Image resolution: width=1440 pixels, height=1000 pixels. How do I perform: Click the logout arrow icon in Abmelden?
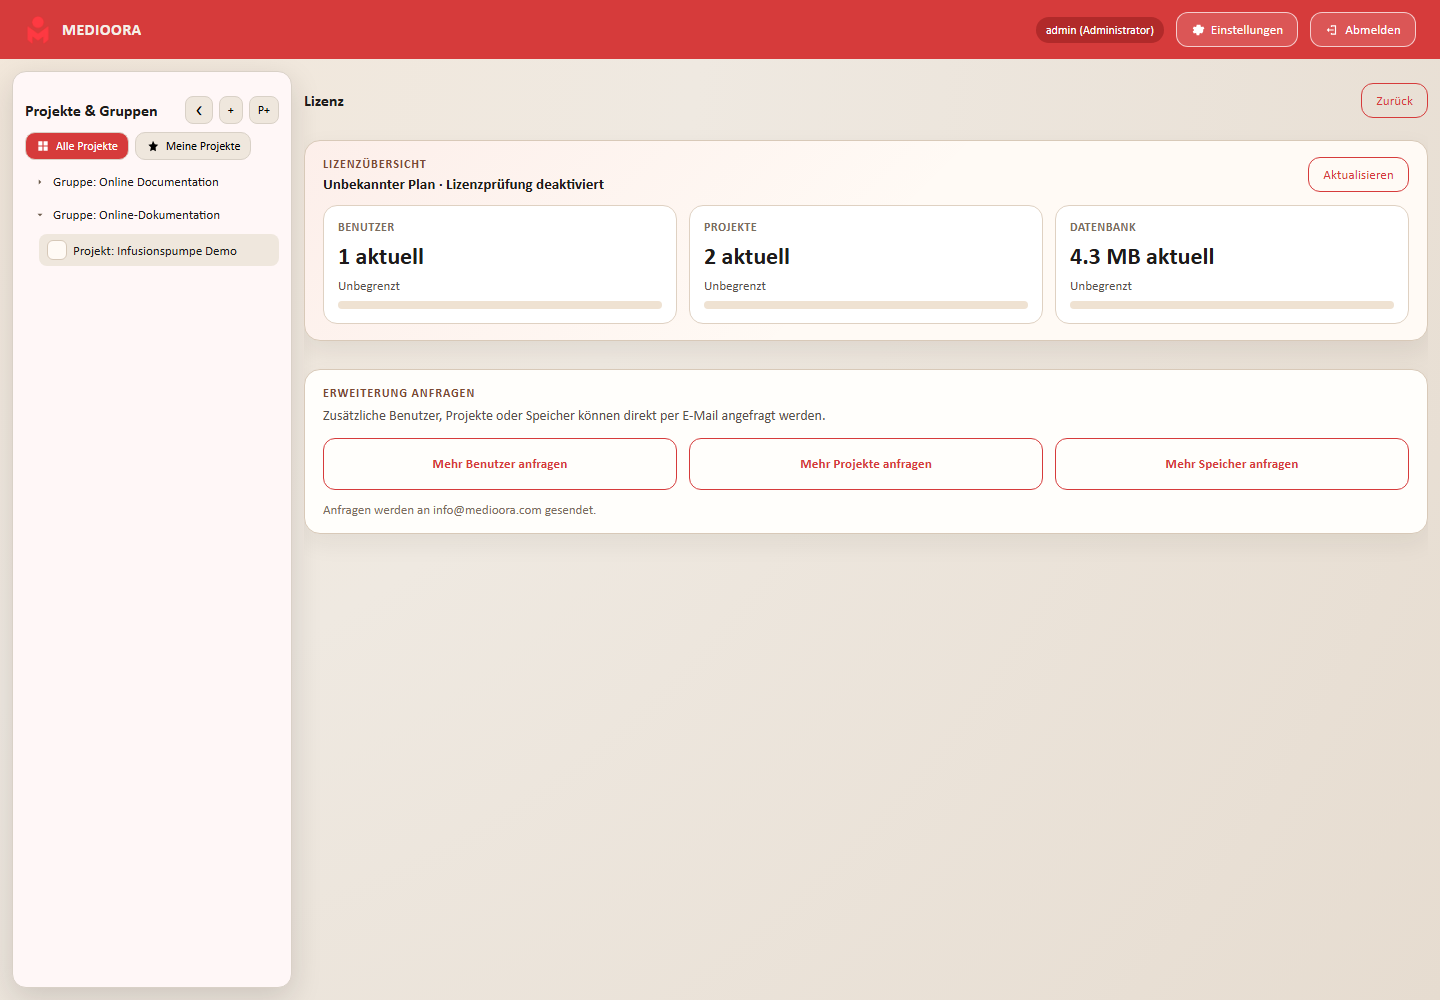[1332, 30]
